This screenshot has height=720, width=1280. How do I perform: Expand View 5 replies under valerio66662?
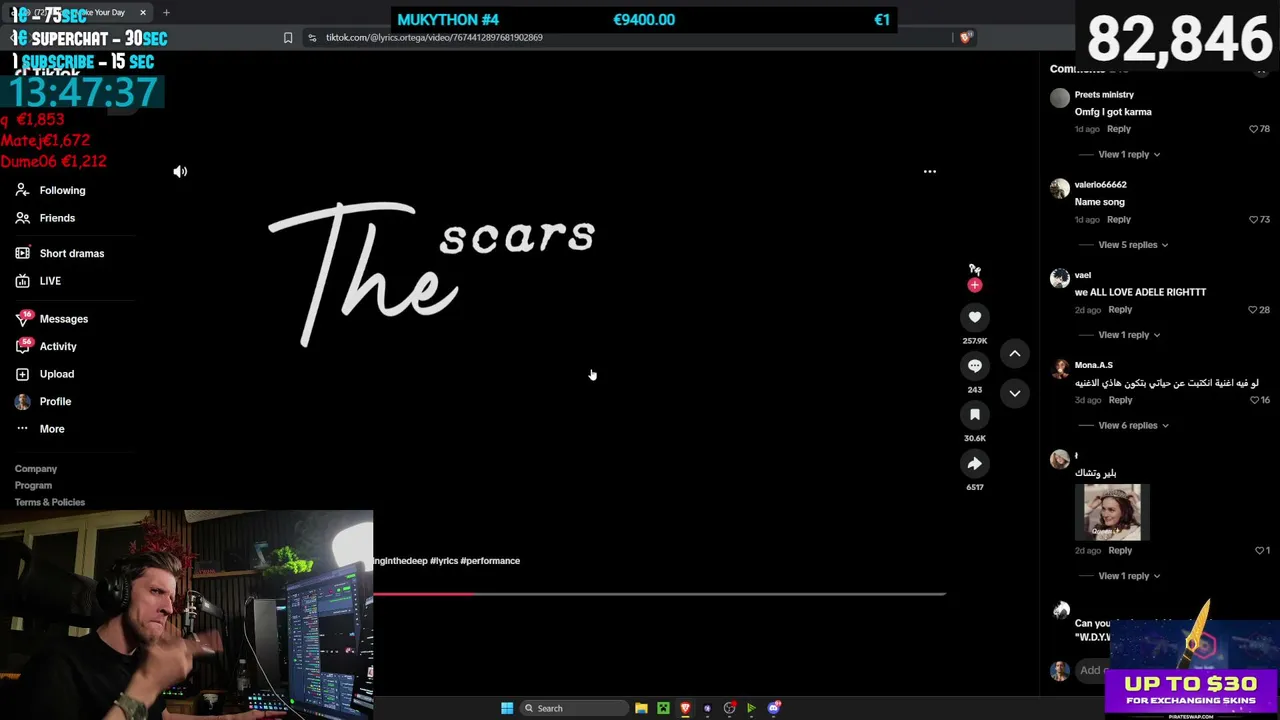pos(1133,245)
